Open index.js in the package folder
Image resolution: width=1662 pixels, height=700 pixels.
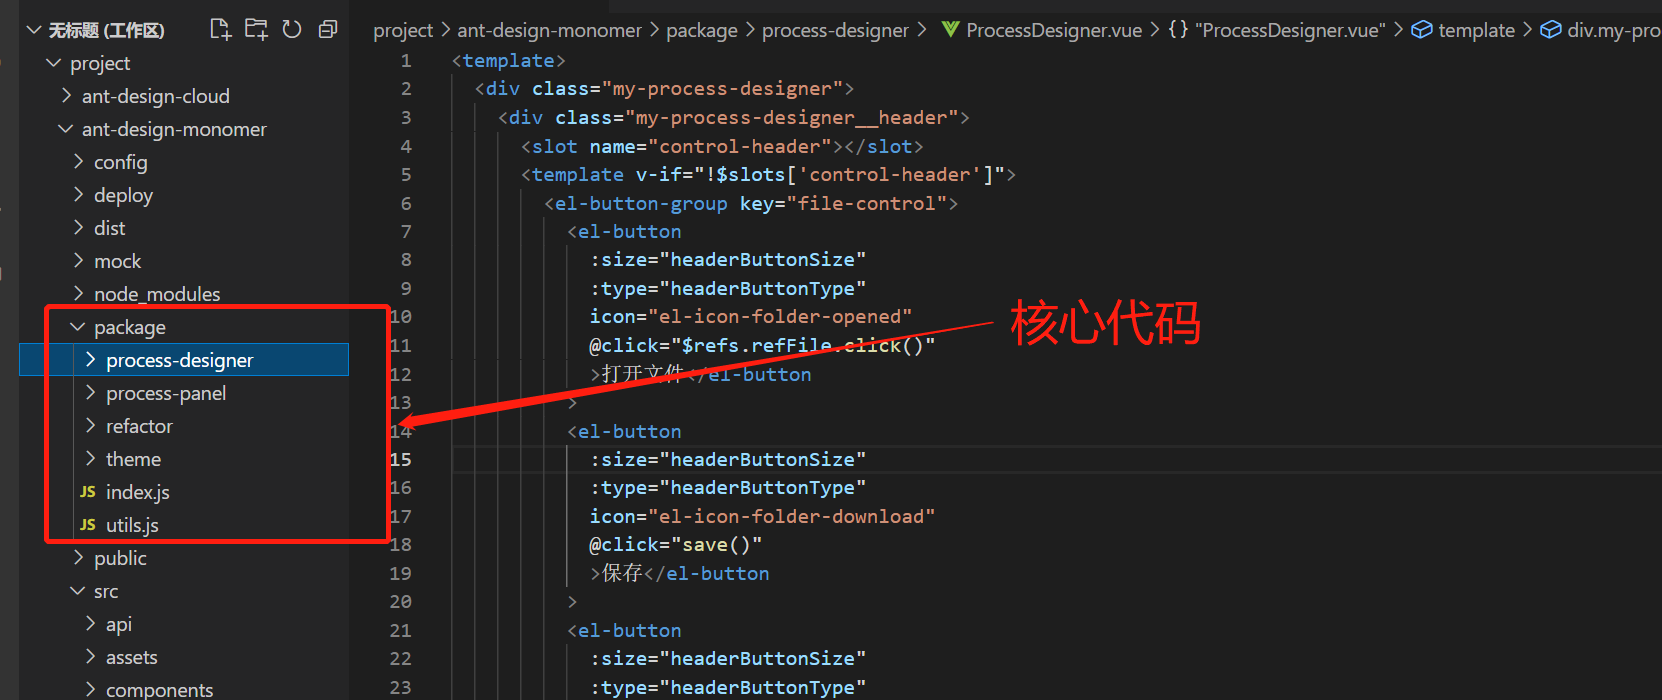point(138,492)
